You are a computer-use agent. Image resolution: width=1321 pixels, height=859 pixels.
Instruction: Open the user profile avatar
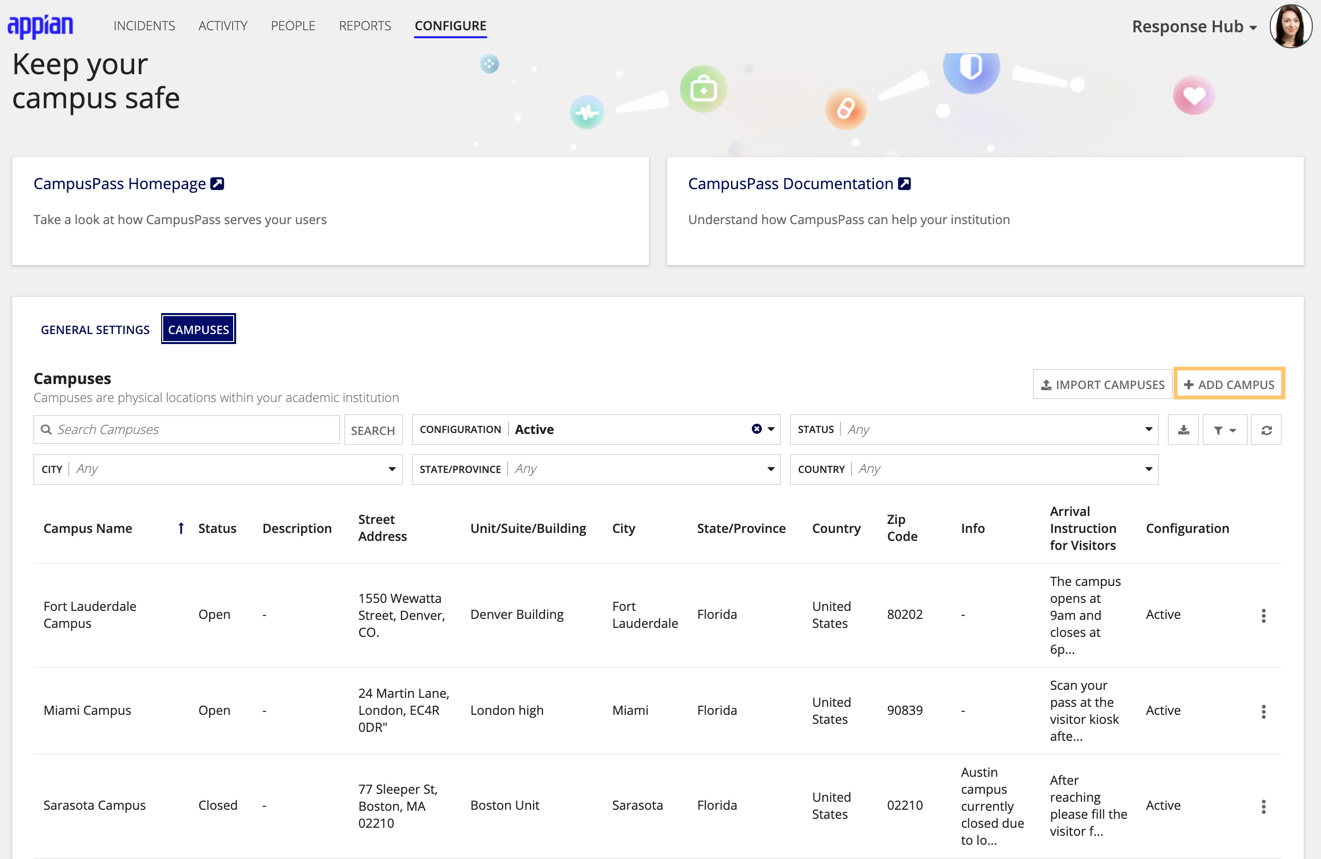[1290, 26]
